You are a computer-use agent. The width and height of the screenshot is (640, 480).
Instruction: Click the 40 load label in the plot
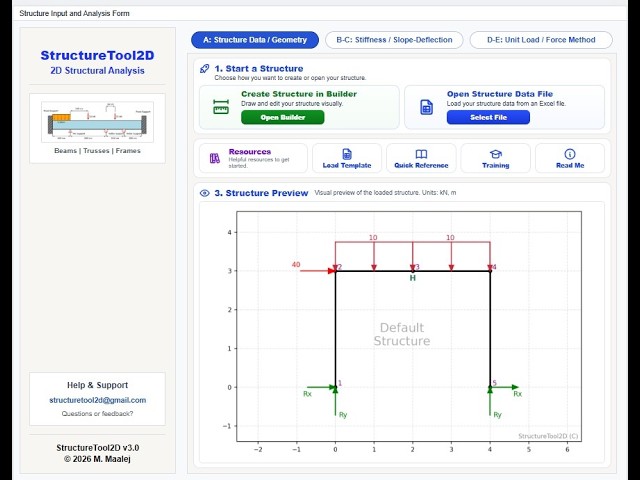pos(296,264)
